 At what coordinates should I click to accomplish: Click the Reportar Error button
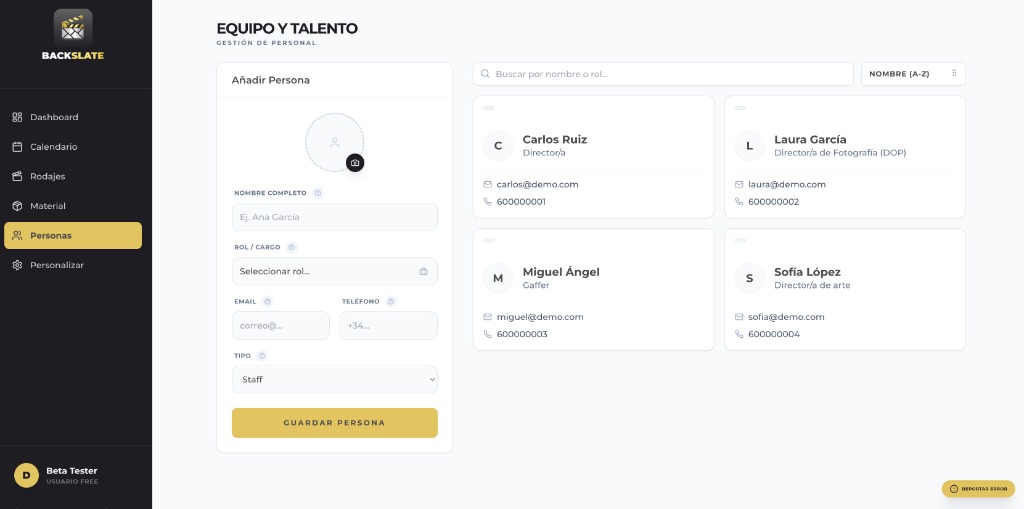point(978,489)
